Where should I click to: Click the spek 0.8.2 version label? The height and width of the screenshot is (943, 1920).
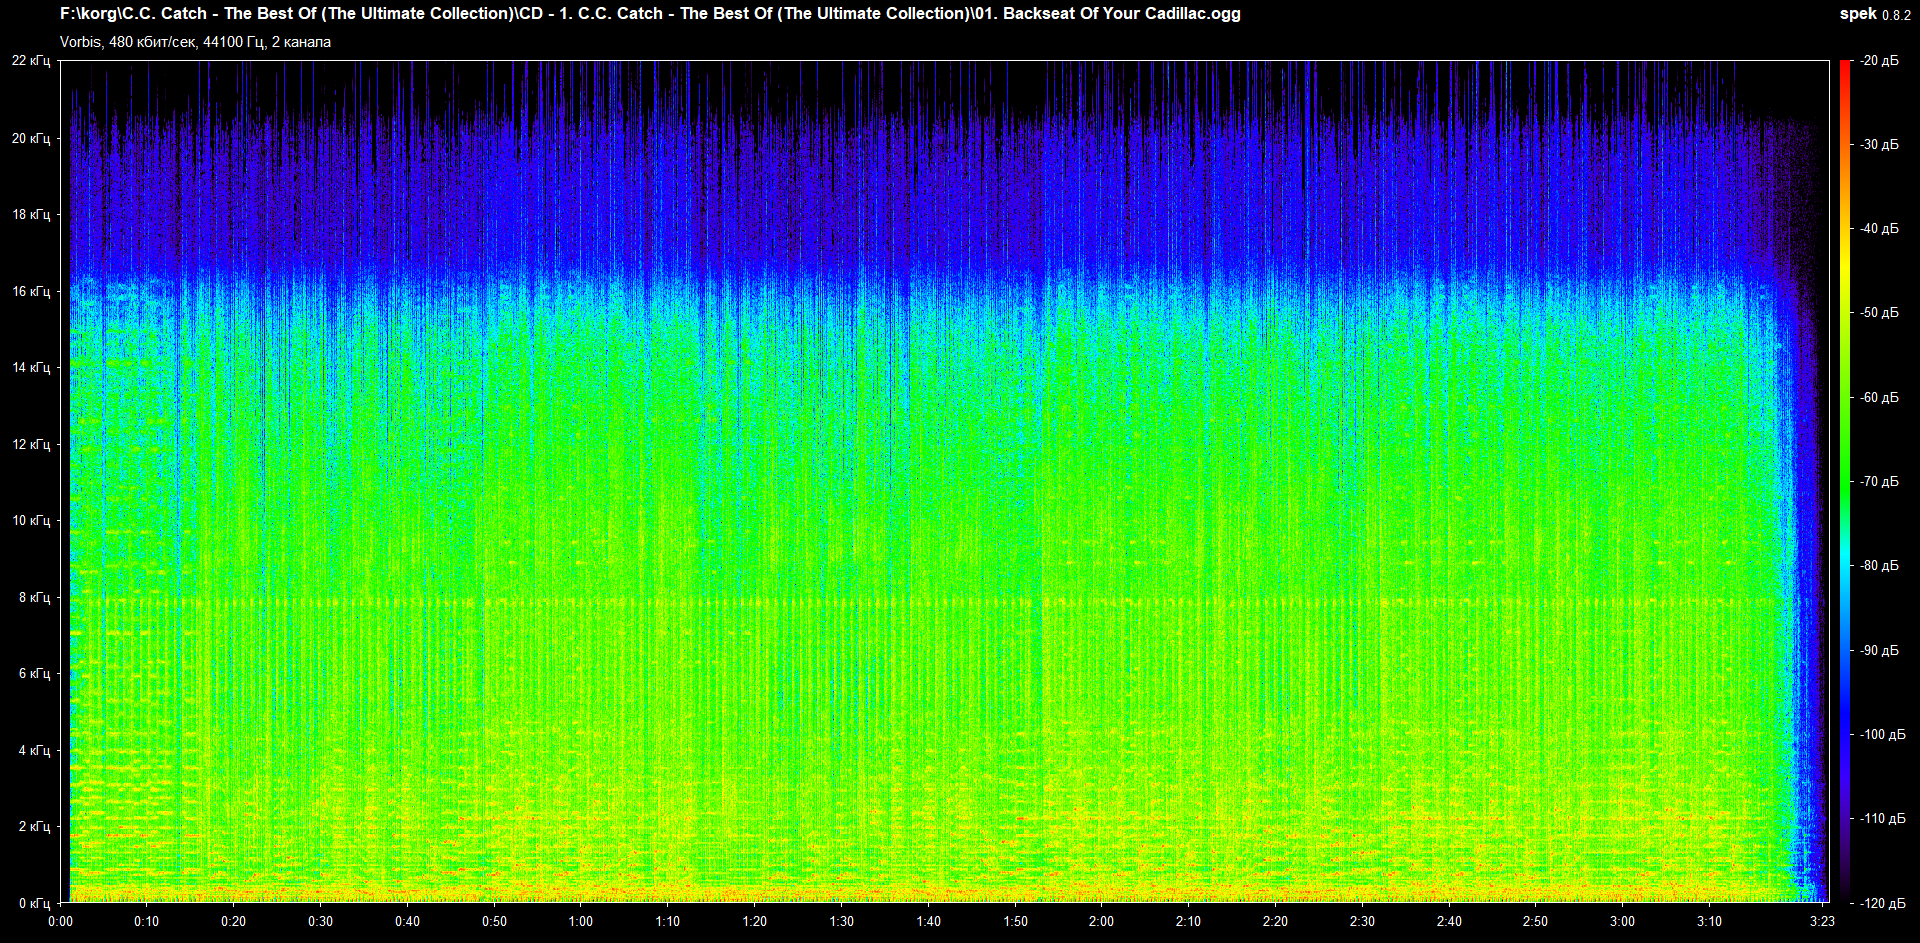pos(1875,14)
